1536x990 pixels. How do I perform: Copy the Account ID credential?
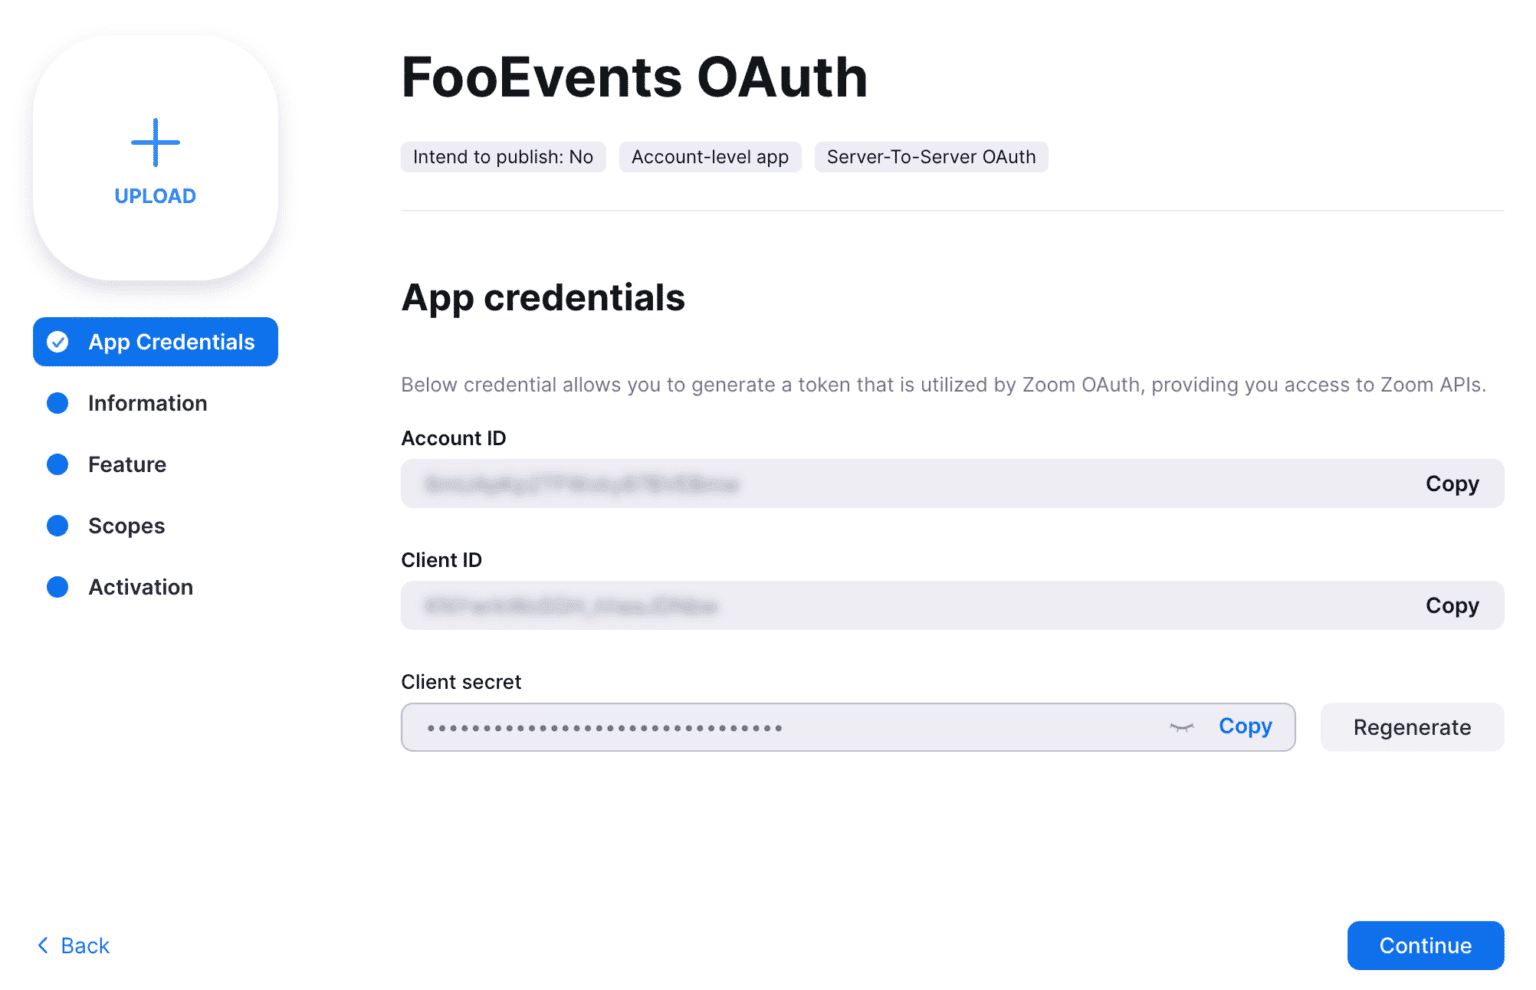point(1452,483)
